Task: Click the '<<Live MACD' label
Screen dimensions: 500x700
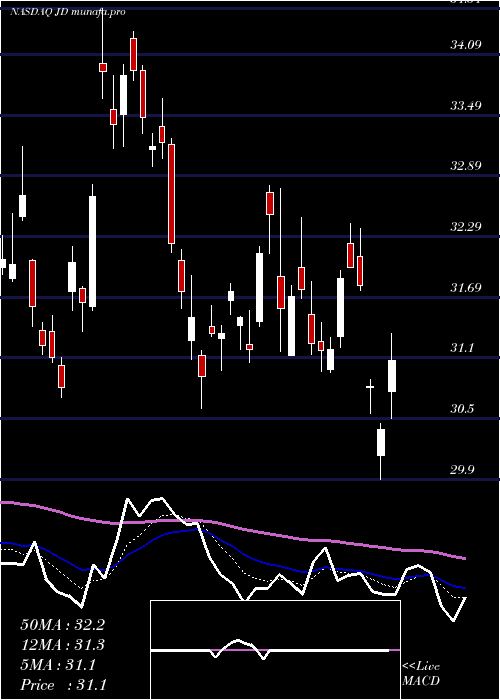Action: pos(421,674)
